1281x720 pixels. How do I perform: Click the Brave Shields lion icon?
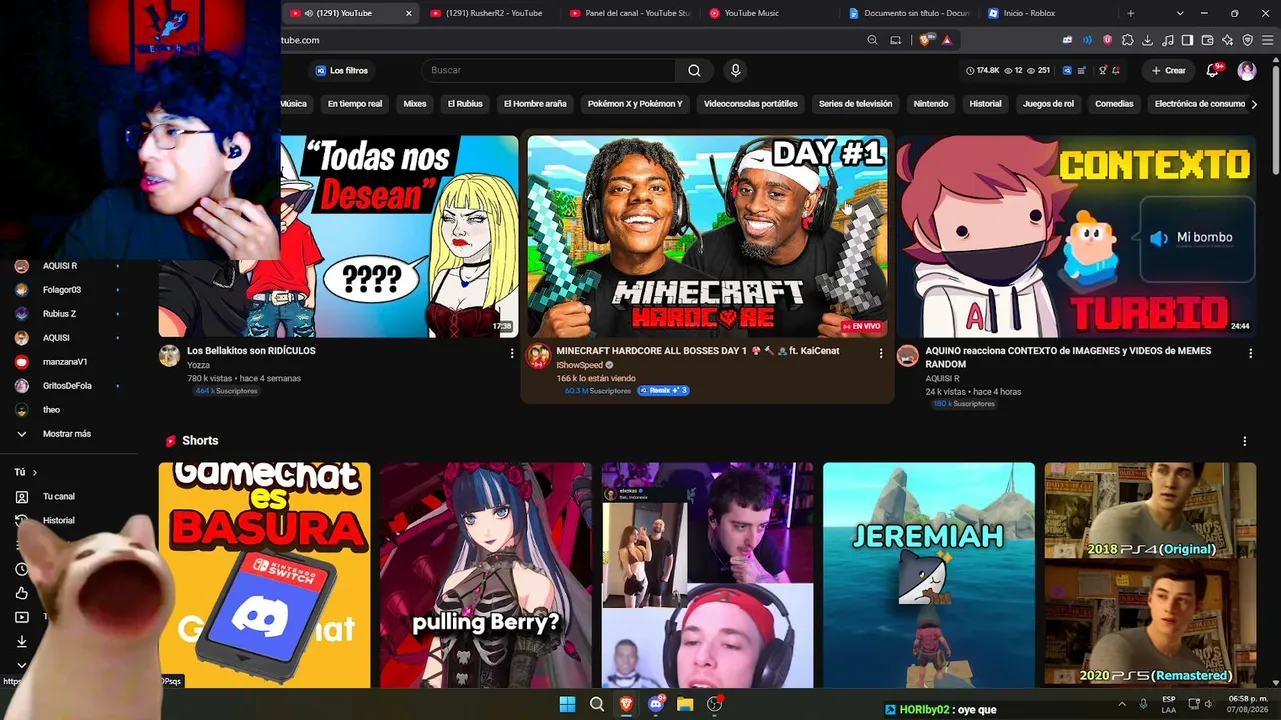click(925, 40)
